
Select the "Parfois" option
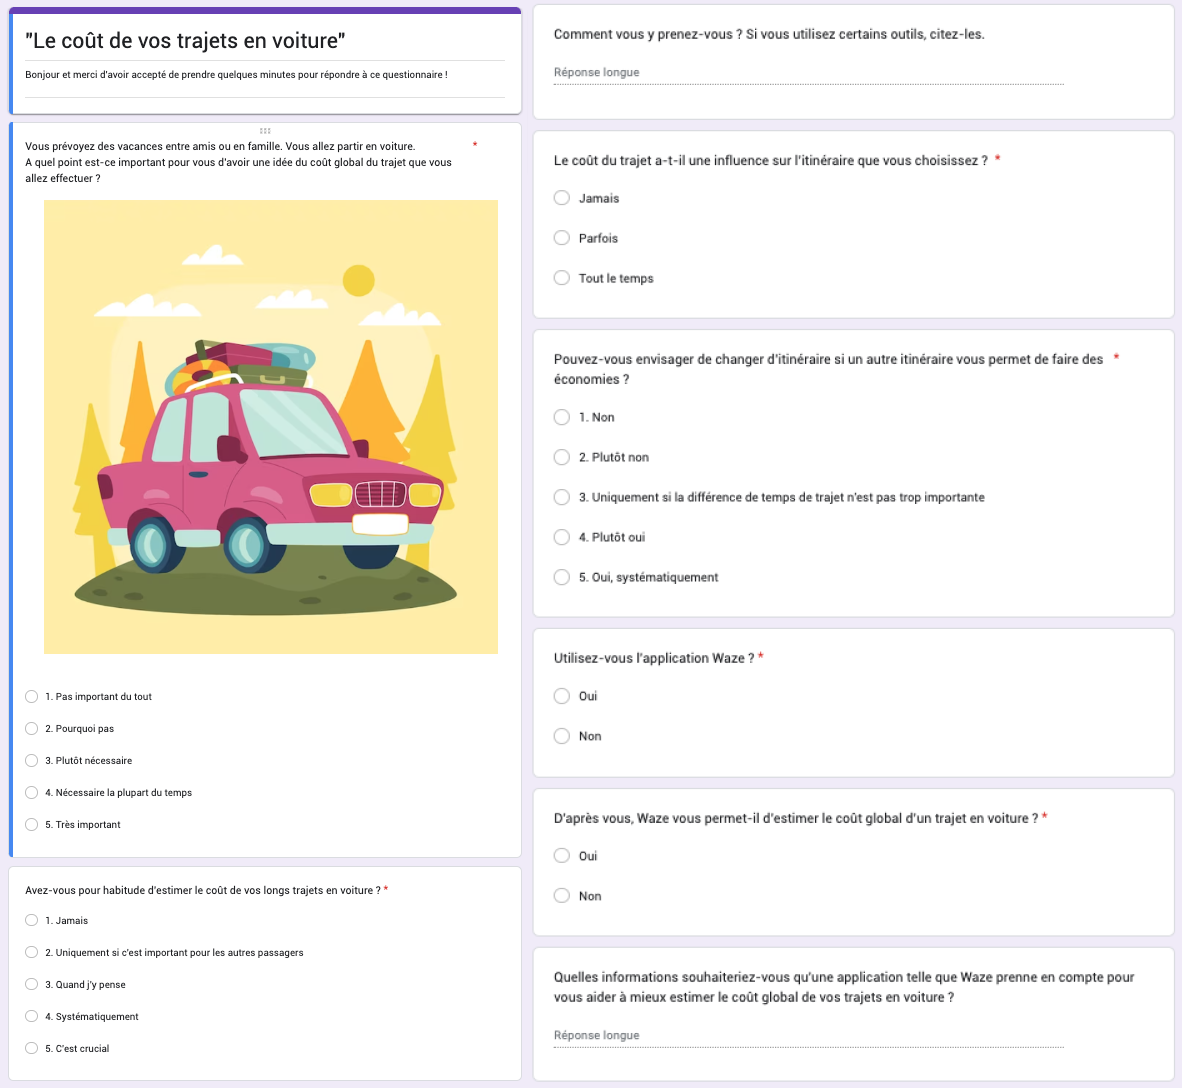tap(562, 238)
